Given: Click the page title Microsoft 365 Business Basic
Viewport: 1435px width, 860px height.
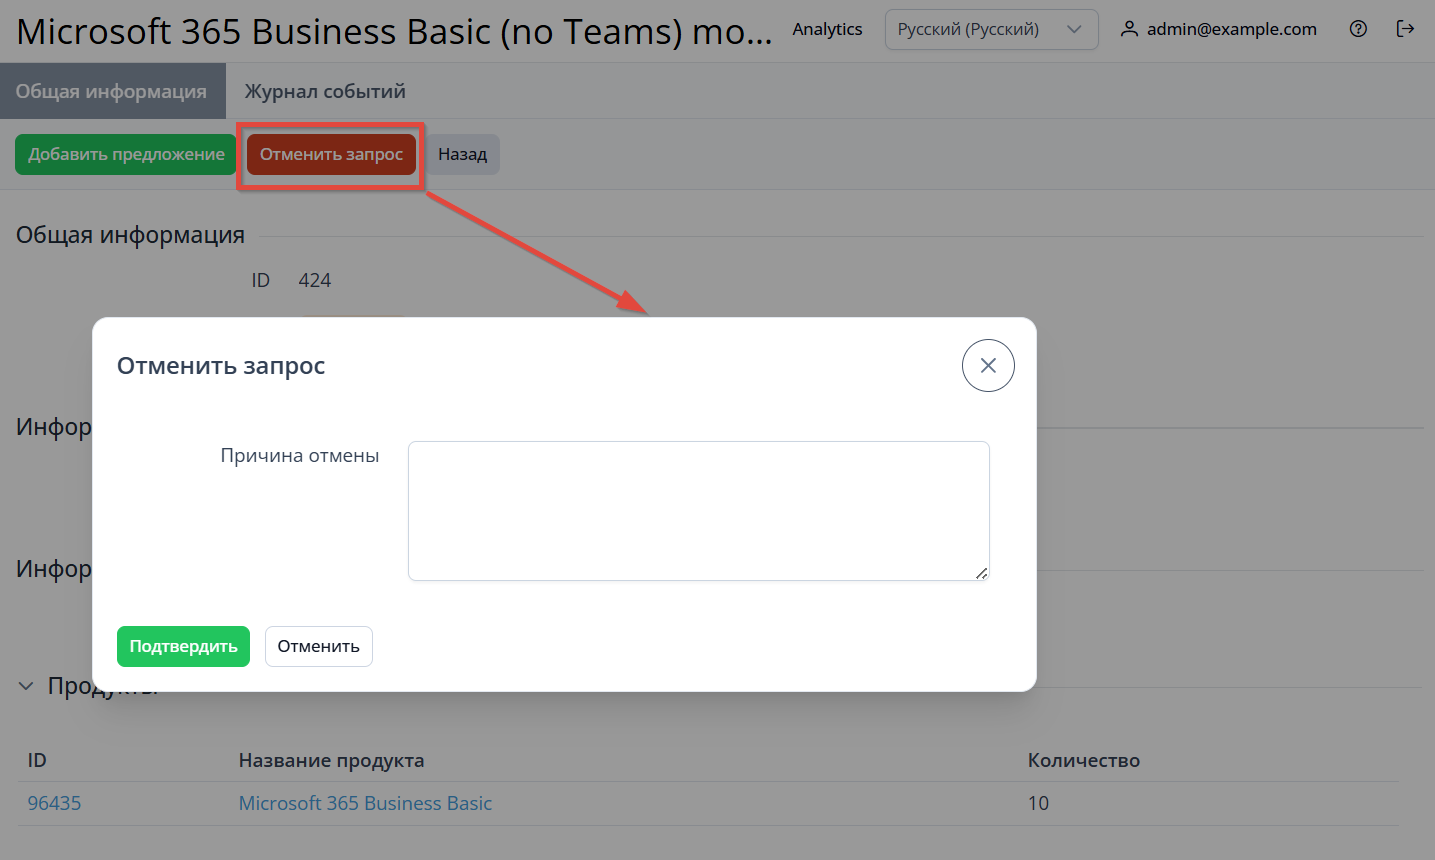Looking at the screenshot, I should click(394, 31).
